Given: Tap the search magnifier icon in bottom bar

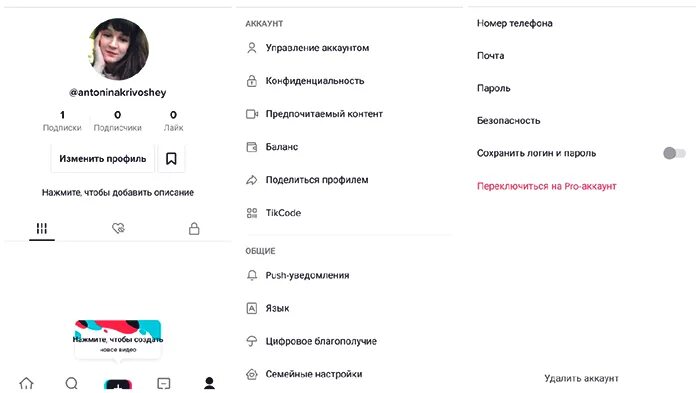Looking at the screenshot, I should pyautogui.click(x=71, y=383).
